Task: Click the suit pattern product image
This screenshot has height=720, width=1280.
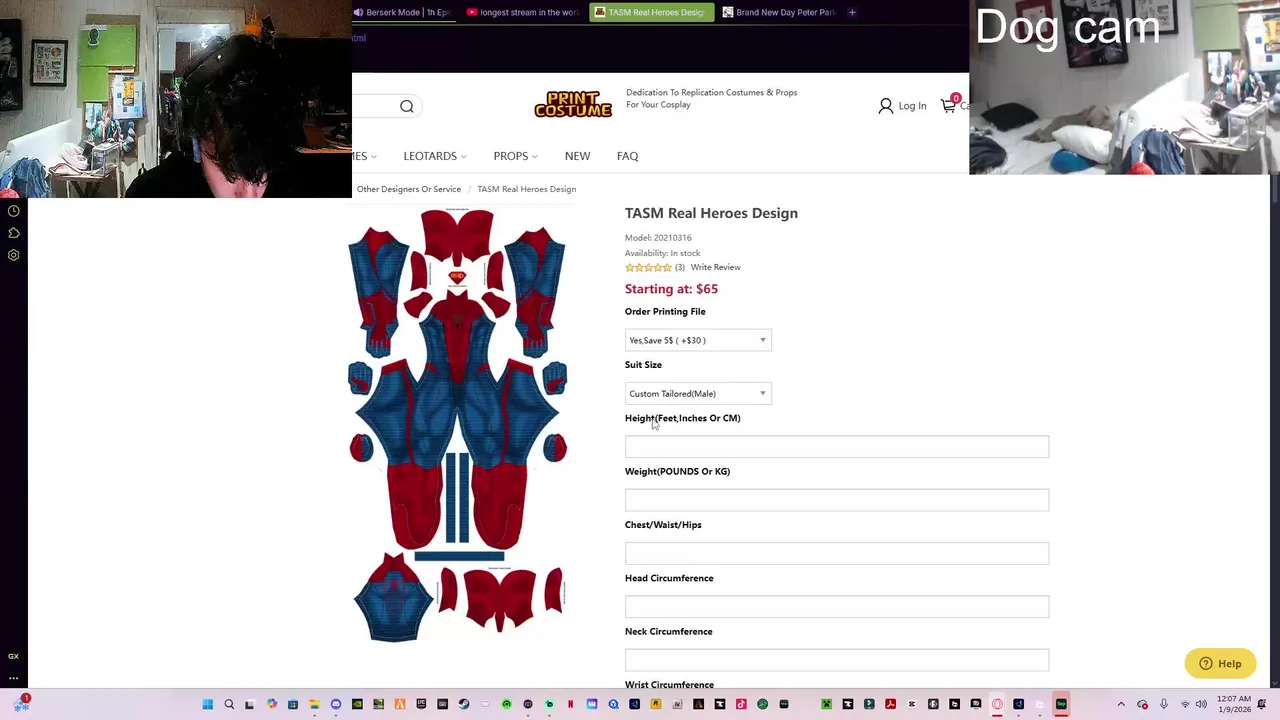Action: pyautogui.click(x=458, y=425)
